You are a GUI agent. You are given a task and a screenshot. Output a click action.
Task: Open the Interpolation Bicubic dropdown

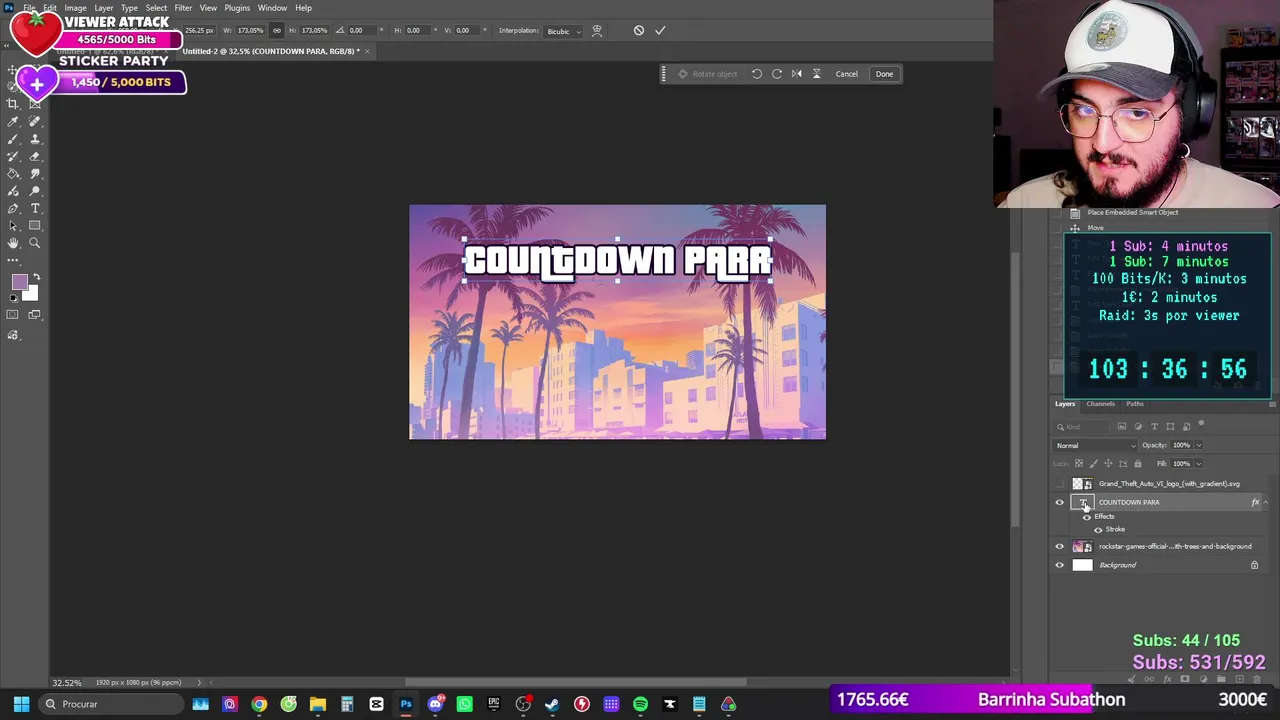(x=564, y=31)
